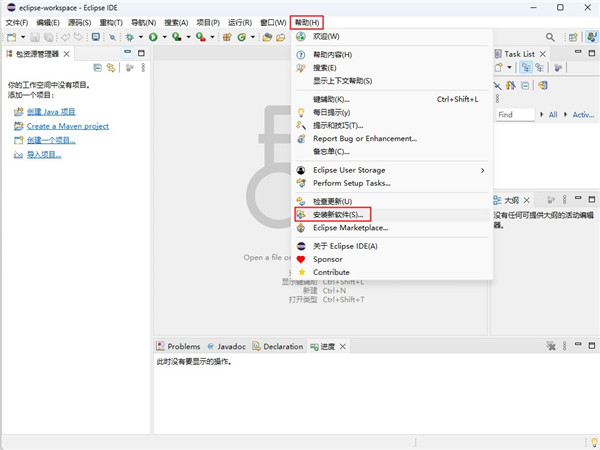The width and height of the screenshot is (600, 450).
Task: Click the magnifier search icon in top-right toolbar
Action: (x=549, y=37)
